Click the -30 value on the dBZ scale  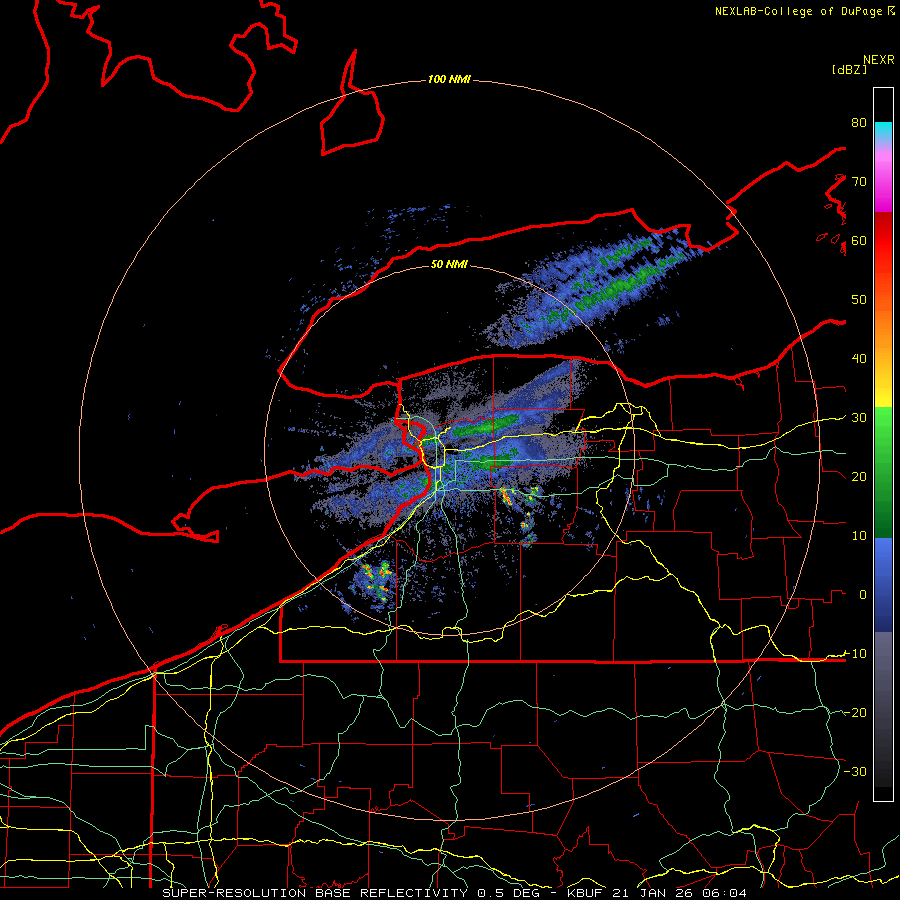click(x=855, y=772)
